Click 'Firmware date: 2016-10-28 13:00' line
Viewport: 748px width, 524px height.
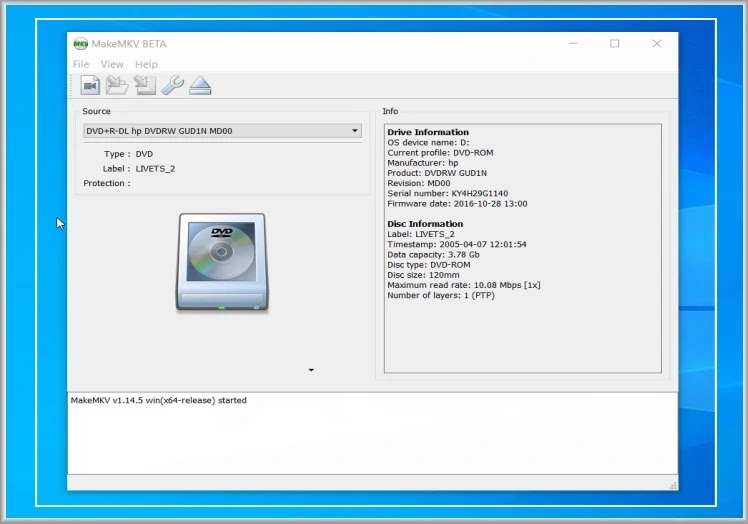457,204
